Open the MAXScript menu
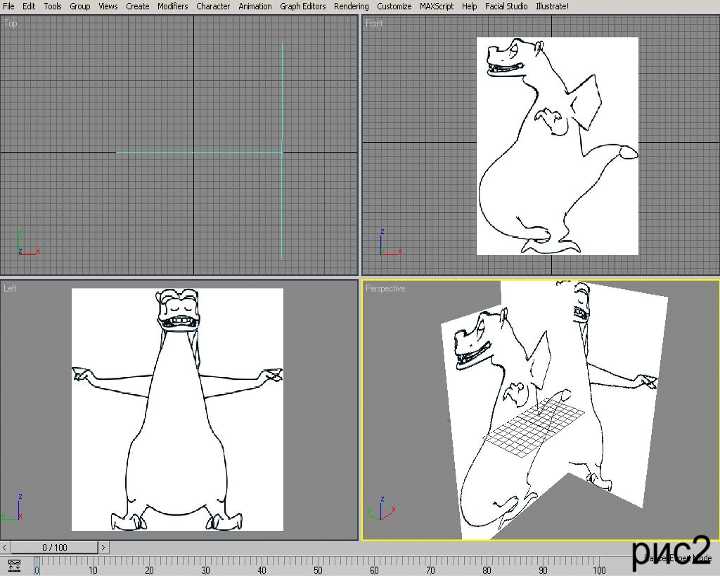 437,6
